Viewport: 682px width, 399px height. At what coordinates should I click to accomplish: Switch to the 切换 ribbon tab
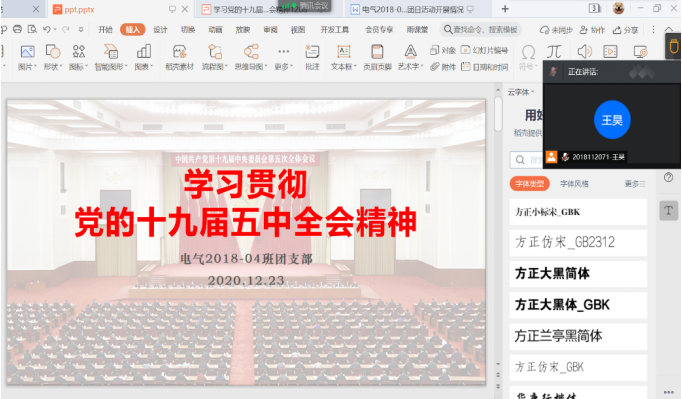188,30
